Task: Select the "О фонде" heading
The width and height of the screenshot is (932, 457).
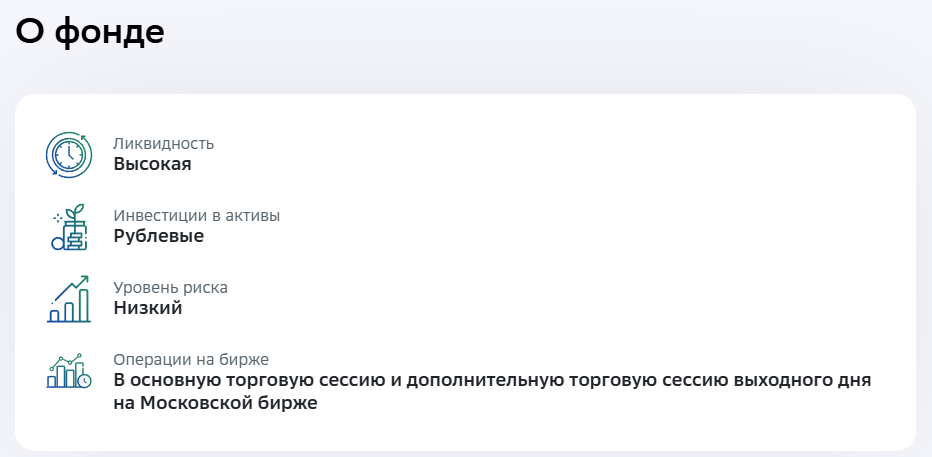Action: (x=90, y=32)
